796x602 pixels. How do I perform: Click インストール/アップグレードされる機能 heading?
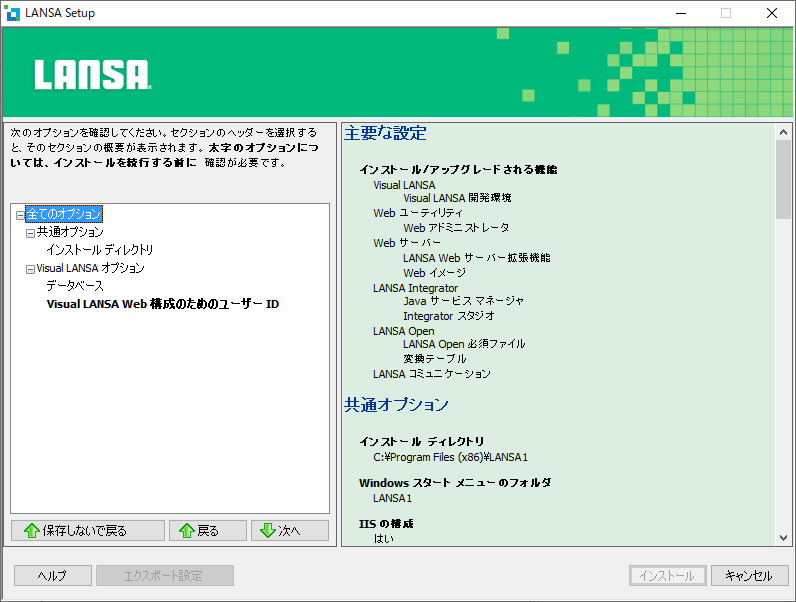(x=458, y=170)
